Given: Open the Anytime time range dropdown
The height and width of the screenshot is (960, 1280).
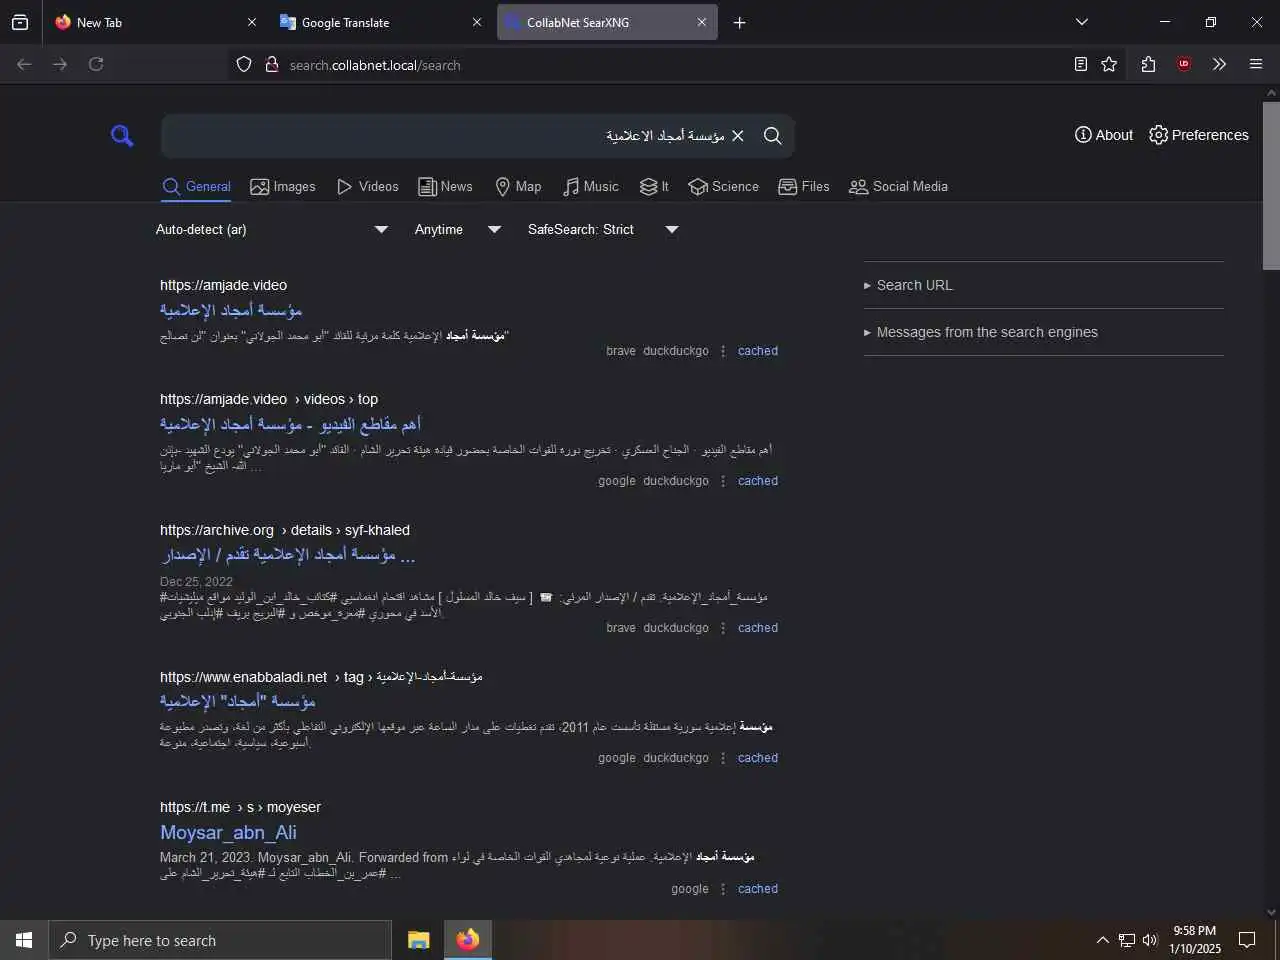Looking at the screenshot, I should (x=458, y=230).
